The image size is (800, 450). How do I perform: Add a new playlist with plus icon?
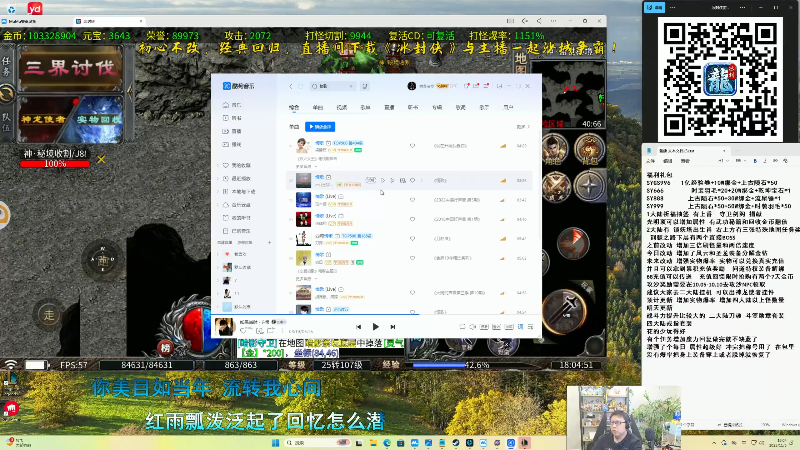point(269,242)
